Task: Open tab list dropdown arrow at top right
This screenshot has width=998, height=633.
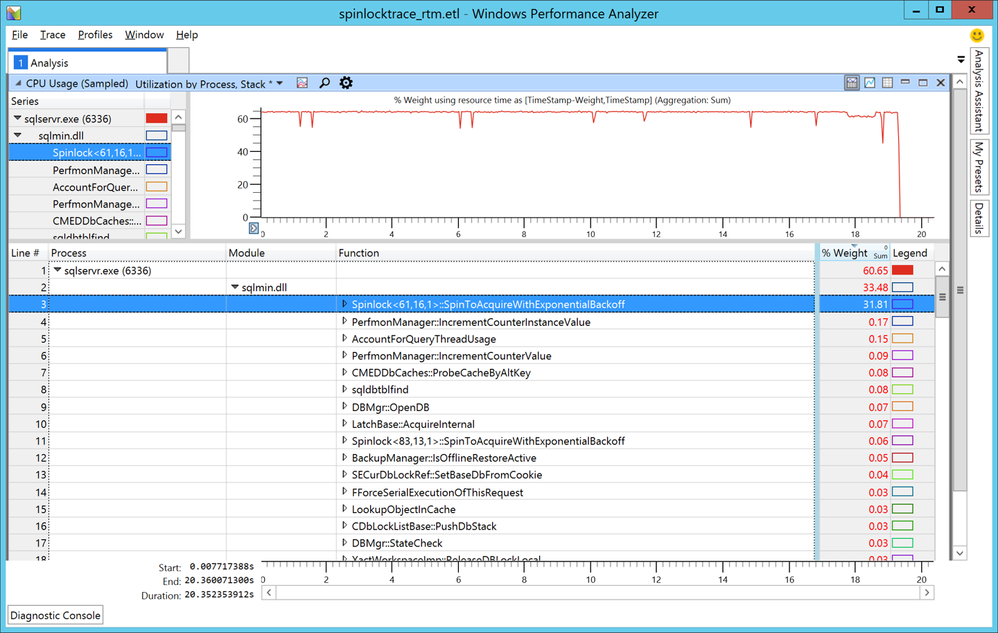Action: [x=961, y=60]
